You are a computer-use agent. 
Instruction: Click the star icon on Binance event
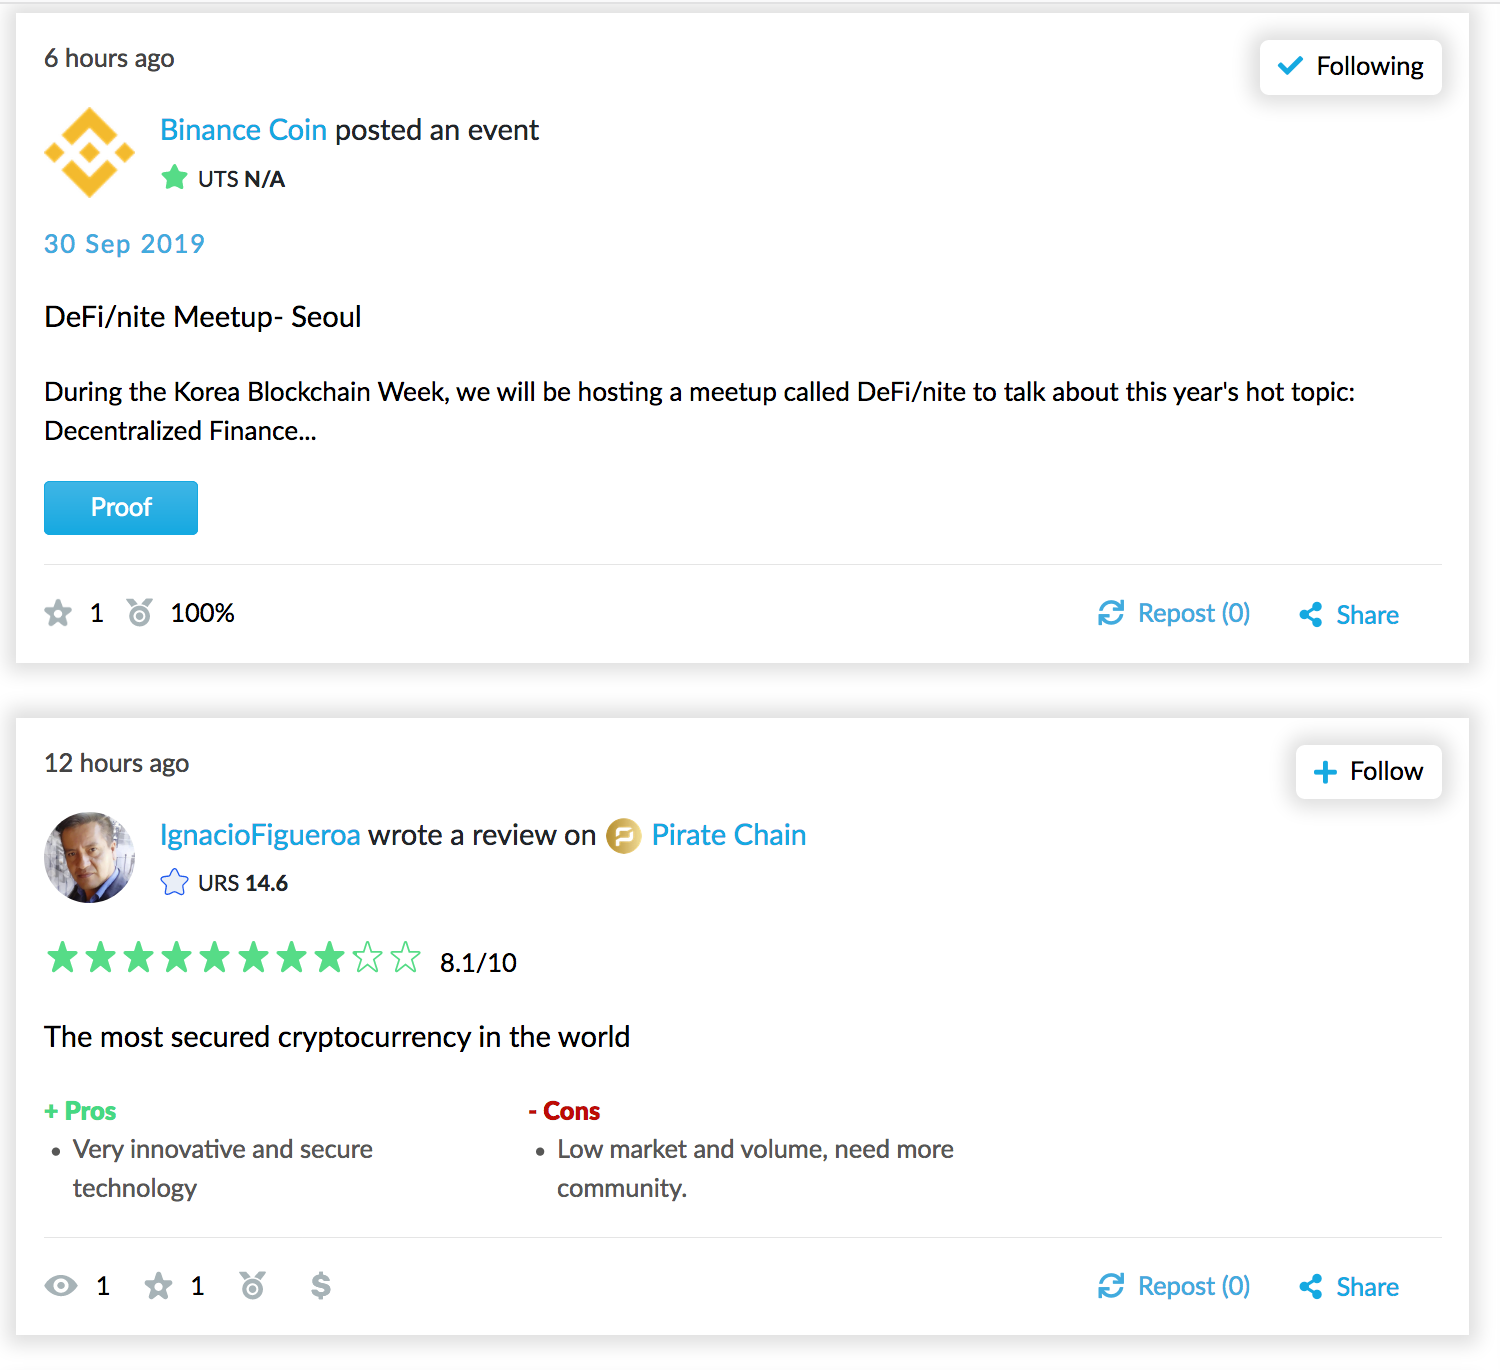click(58, 613)
